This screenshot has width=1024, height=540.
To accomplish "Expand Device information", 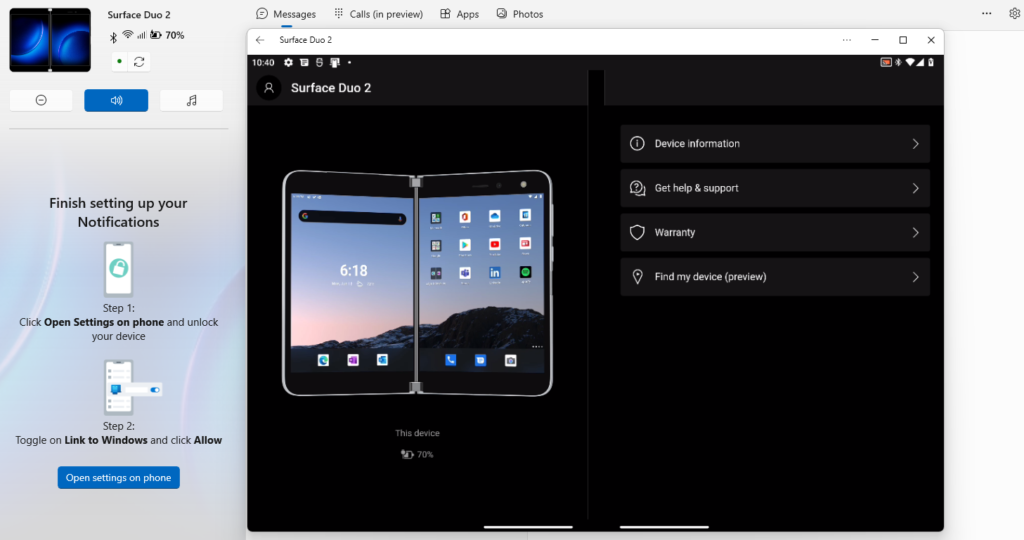I will point(775,144).
